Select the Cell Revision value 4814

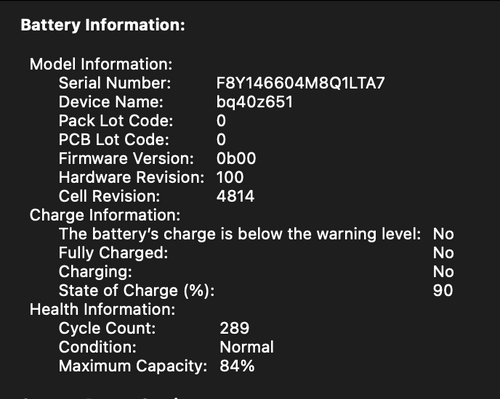click(x=235, y=196)
